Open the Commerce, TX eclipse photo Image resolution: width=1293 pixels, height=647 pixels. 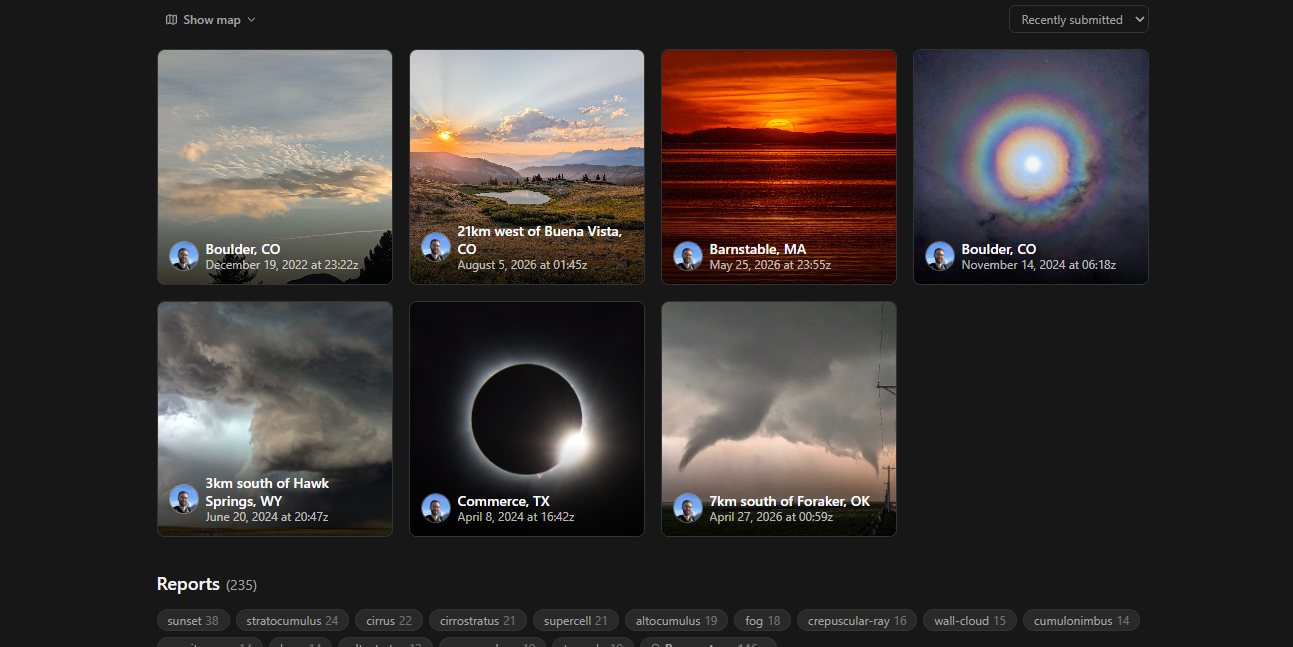[x=527, y=419]
